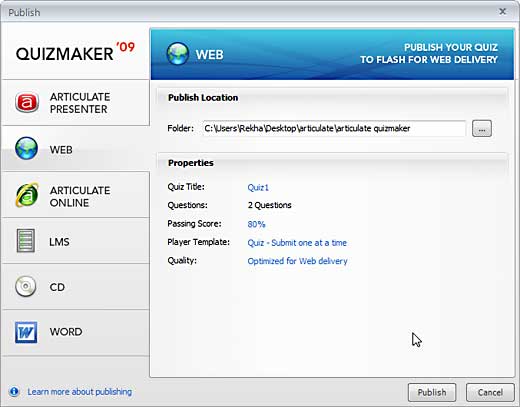520x407 pixels.
Task: Browse for folder with the ellipsis button
Action: point(482,129)
